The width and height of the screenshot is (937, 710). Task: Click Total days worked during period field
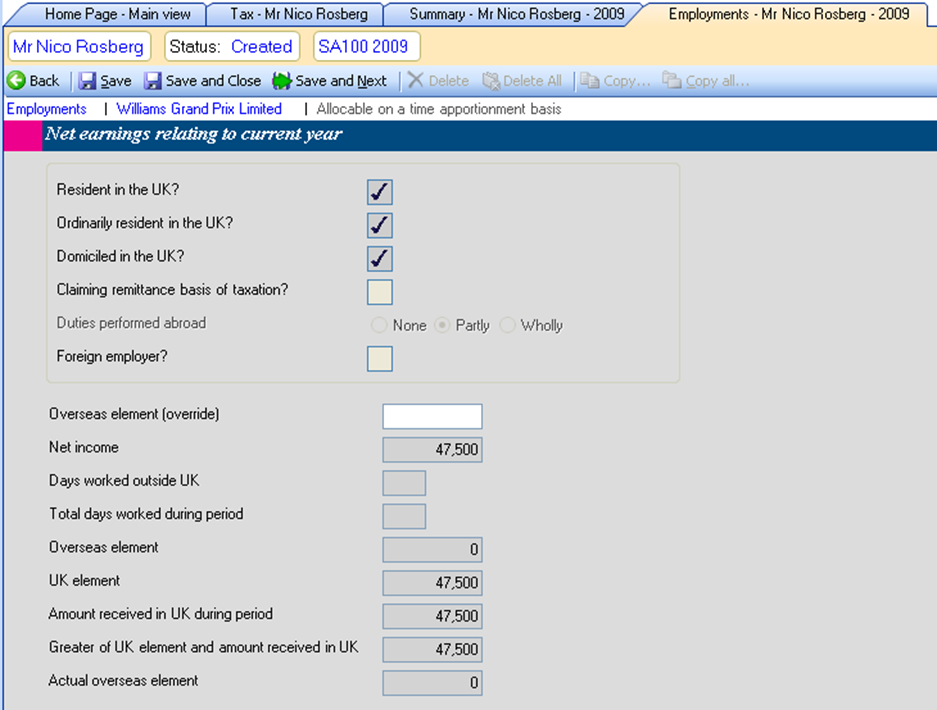[x=404, y=516]
